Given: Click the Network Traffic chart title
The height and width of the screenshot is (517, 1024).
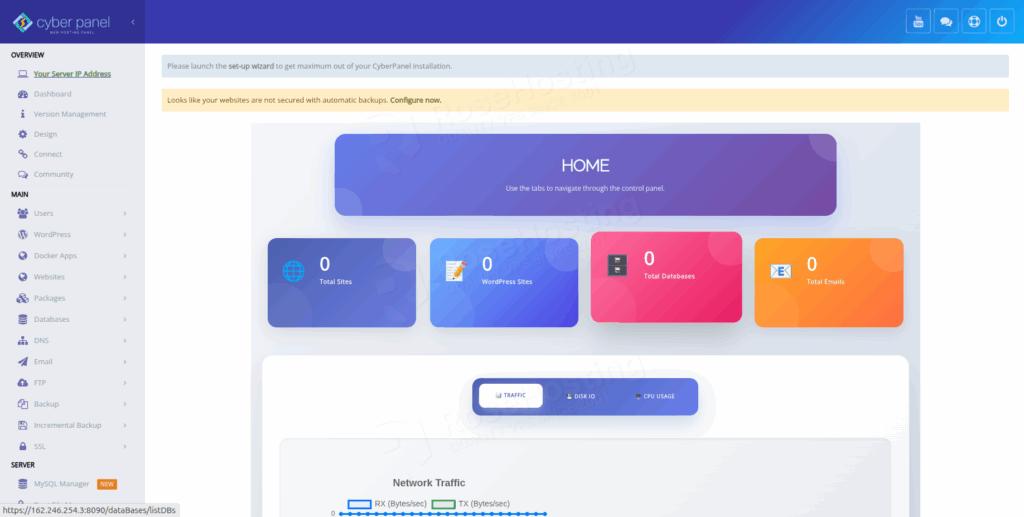Looking at the screenshot, I should pos(428,483).
